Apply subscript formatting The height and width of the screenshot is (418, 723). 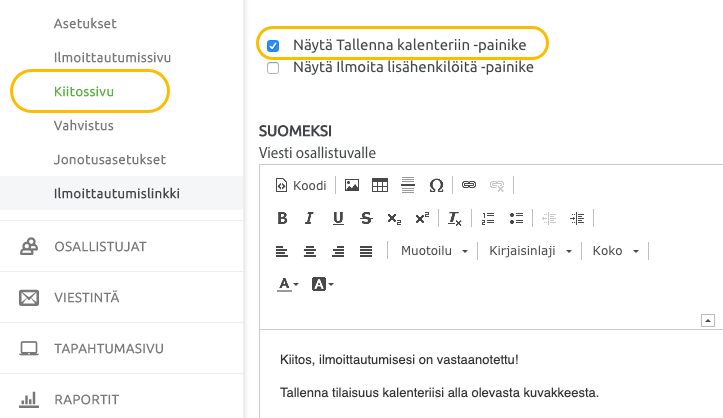(x=394, y=218)
